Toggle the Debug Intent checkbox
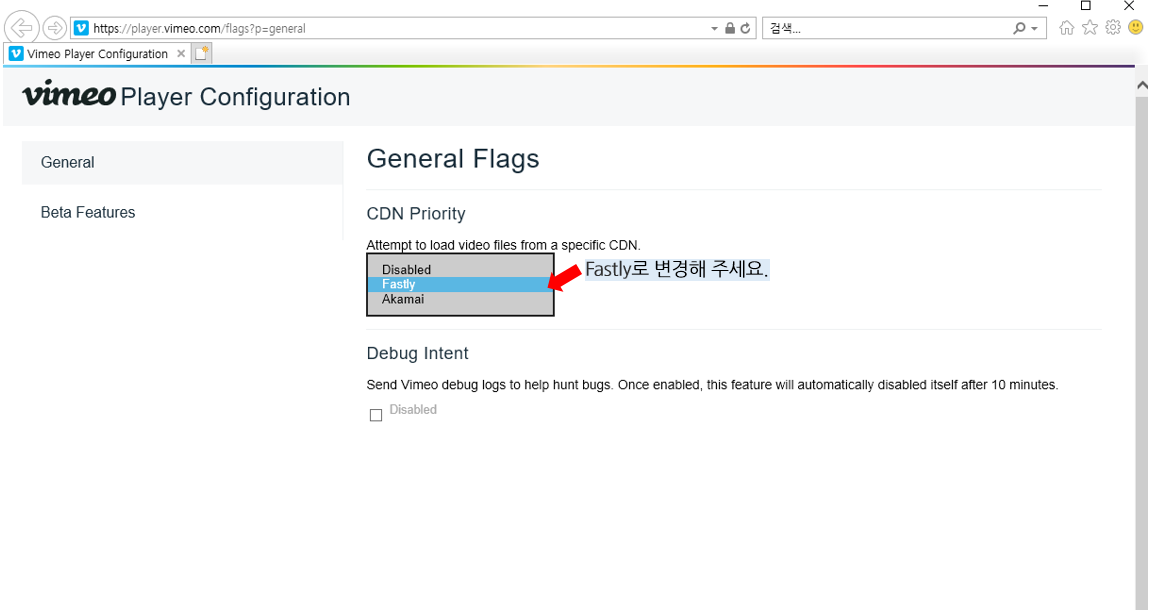This screenshot has height=610, width=1151. click(x=376, y=415)
